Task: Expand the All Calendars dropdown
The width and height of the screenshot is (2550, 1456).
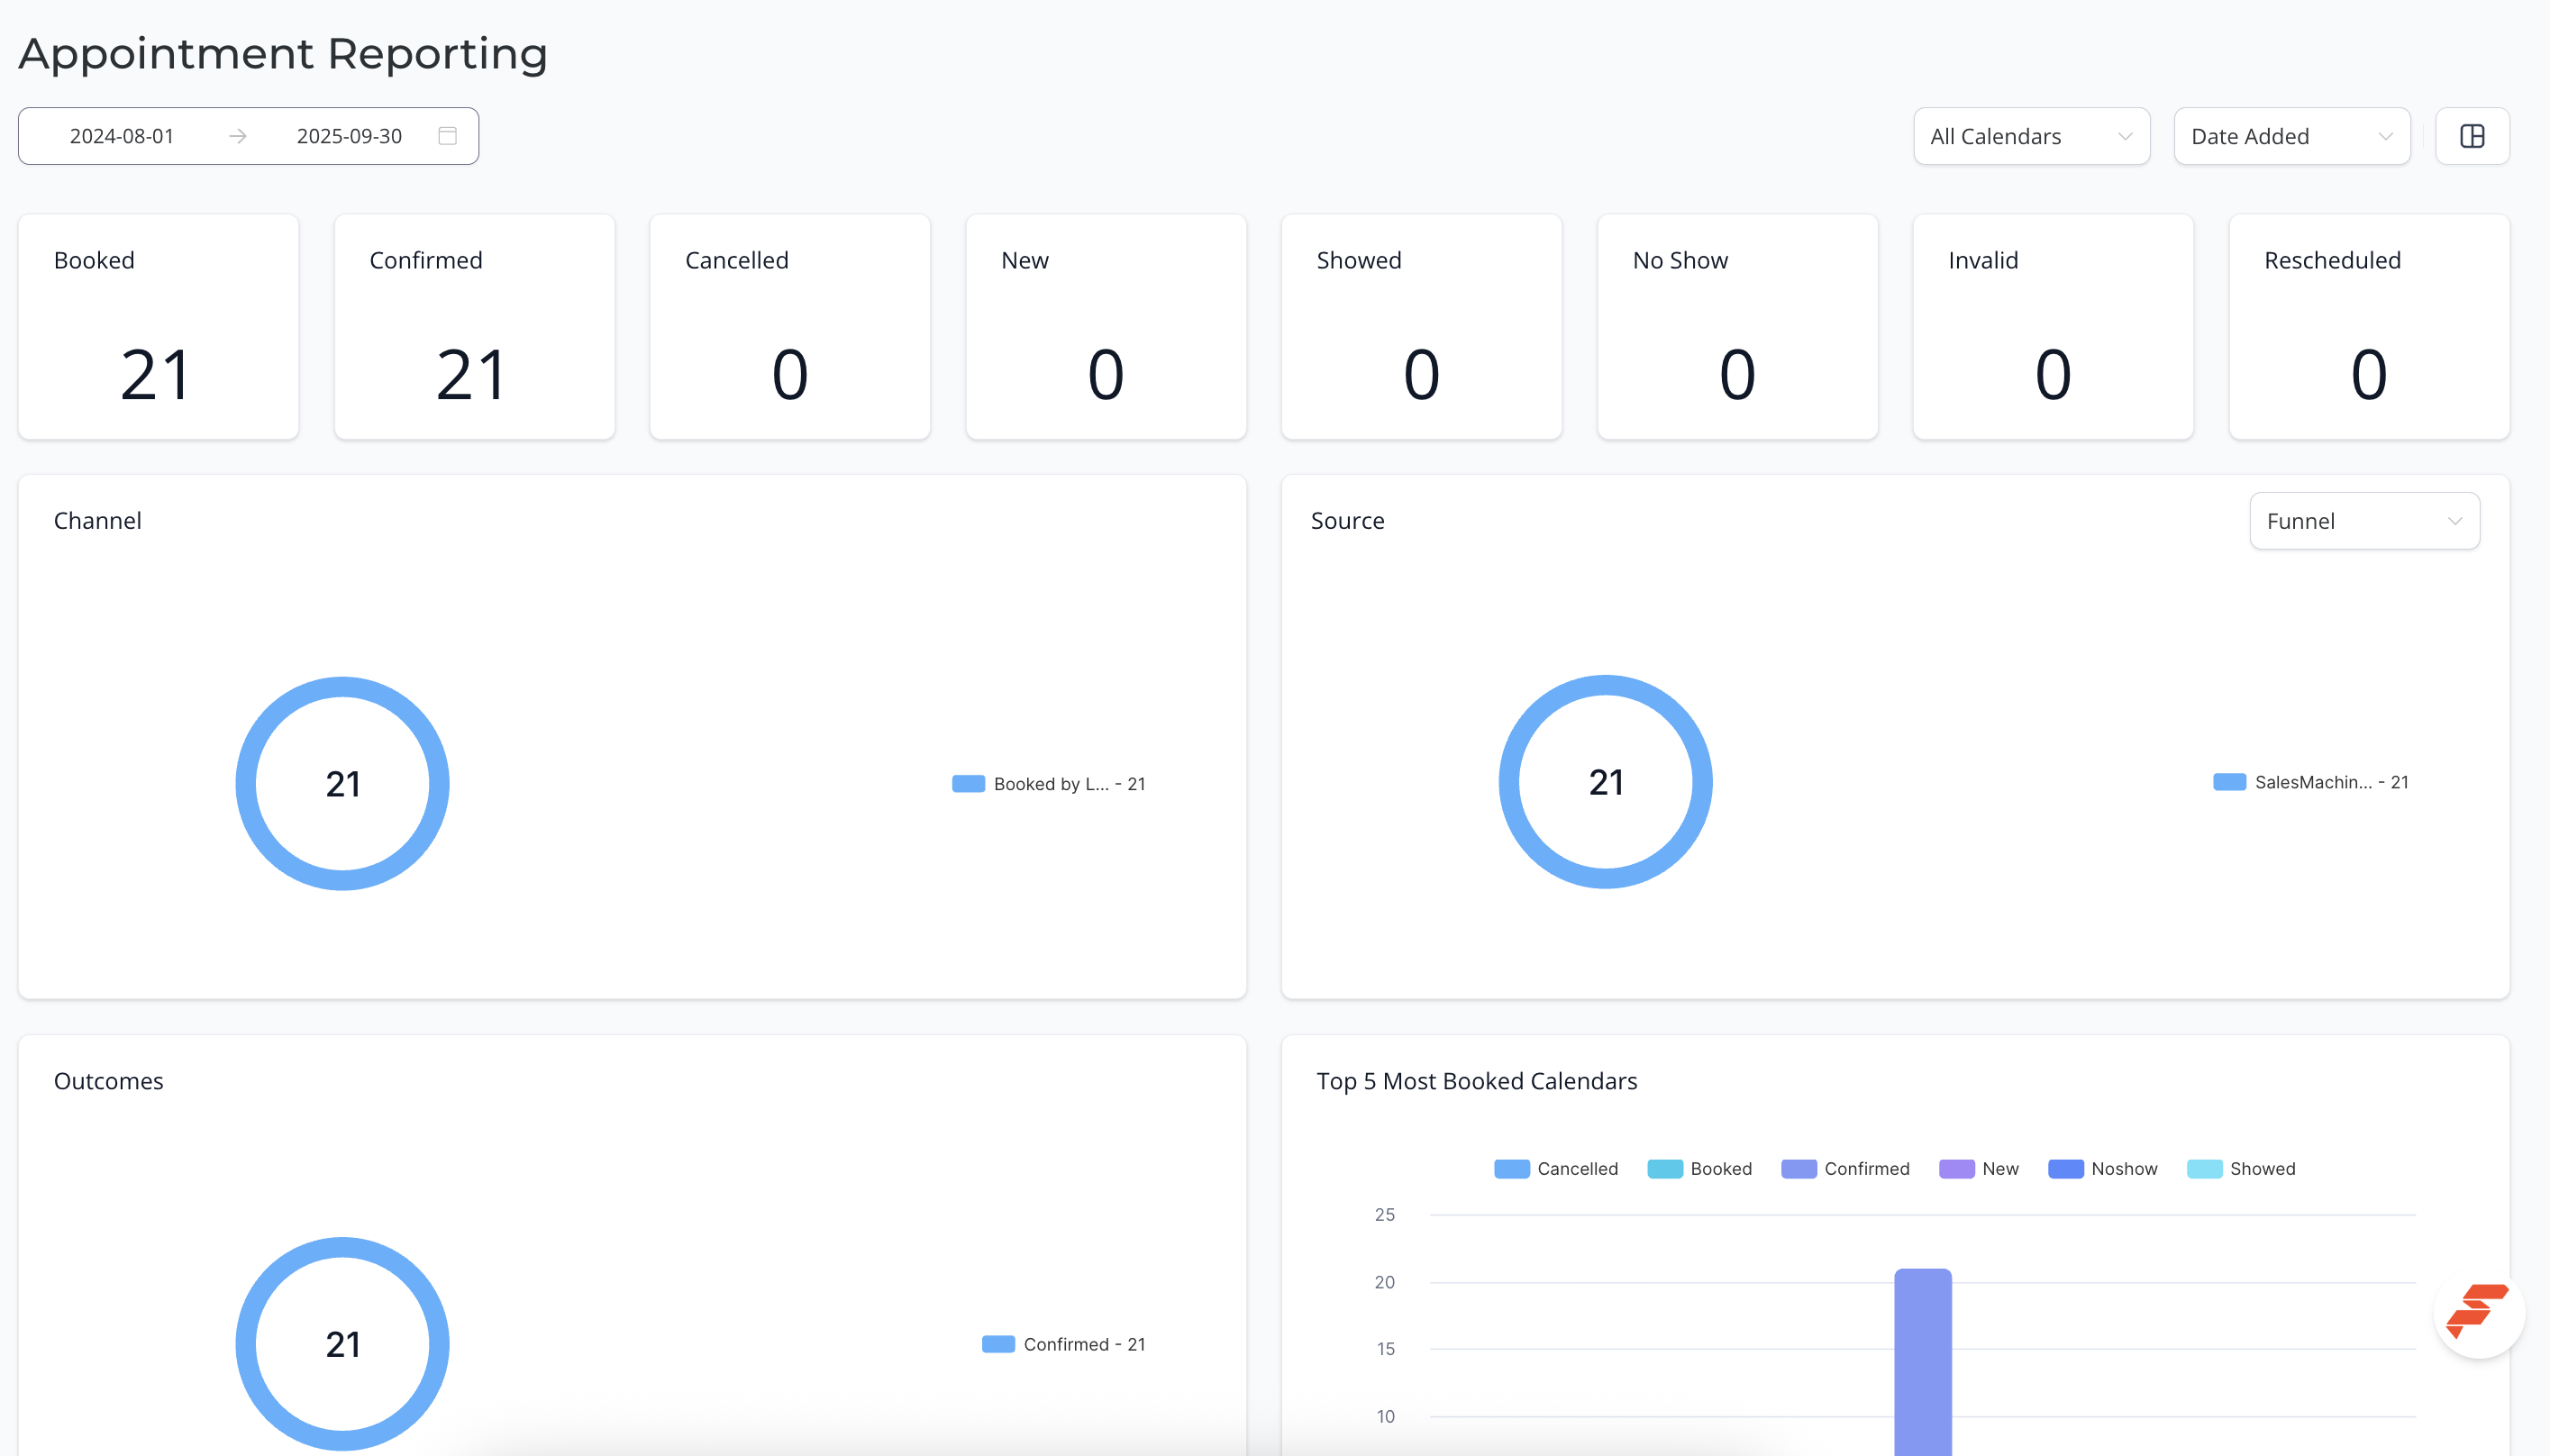Action: point(2031,136)
